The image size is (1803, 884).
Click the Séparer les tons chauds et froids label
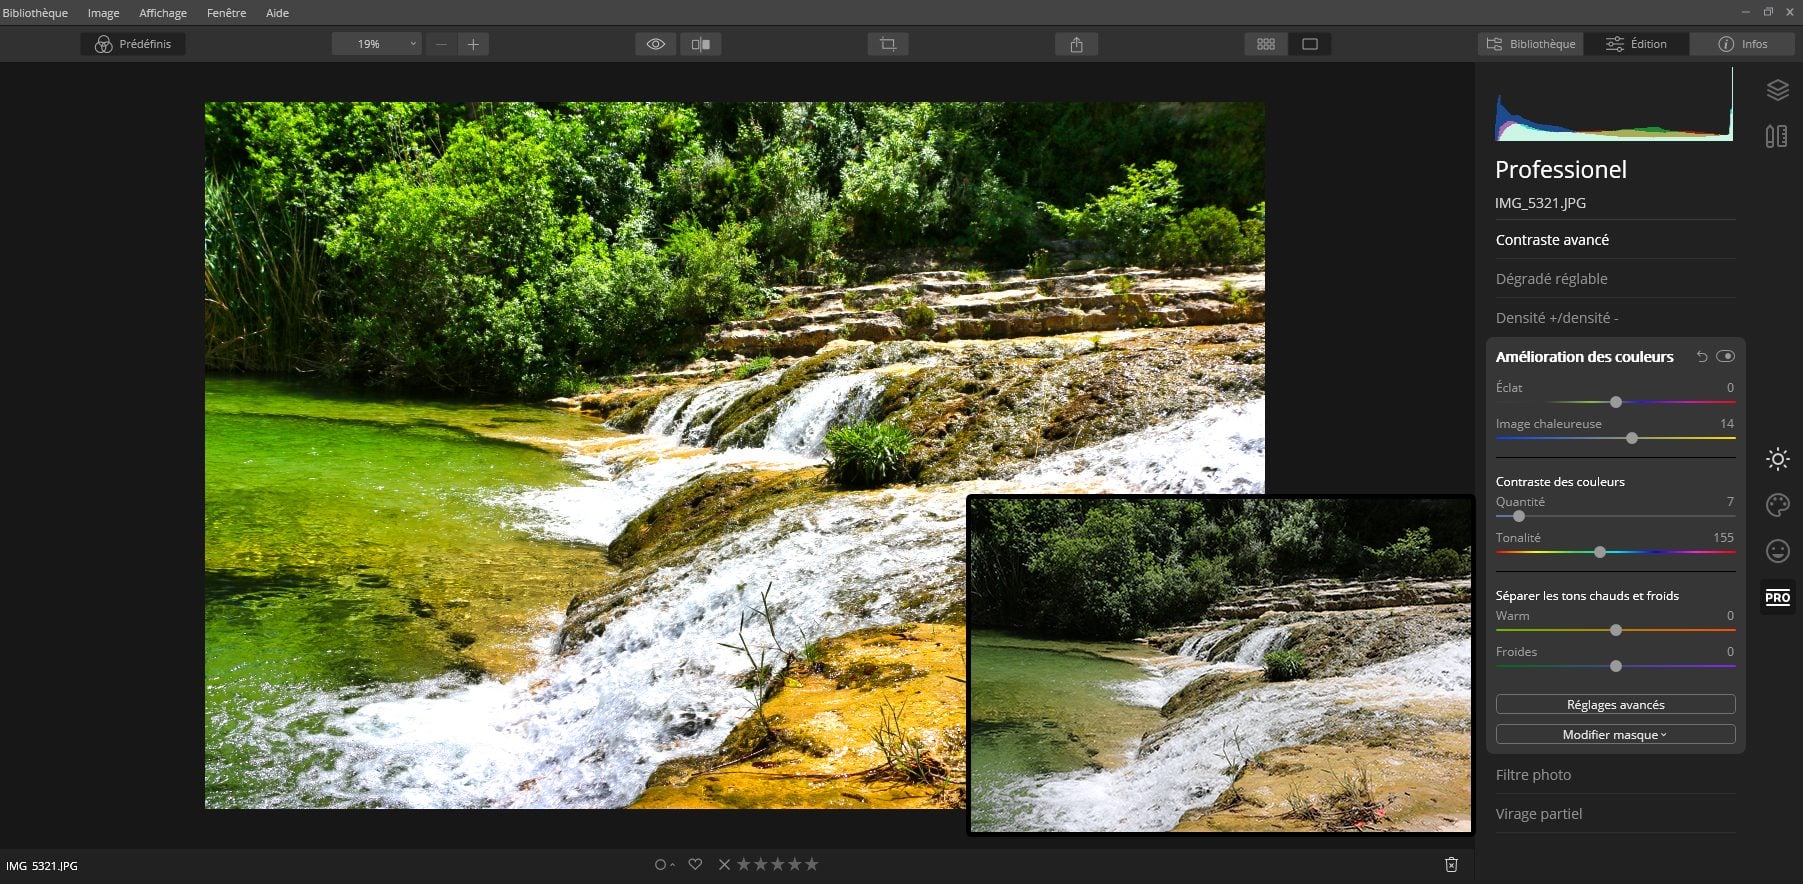click(1587, 596)
